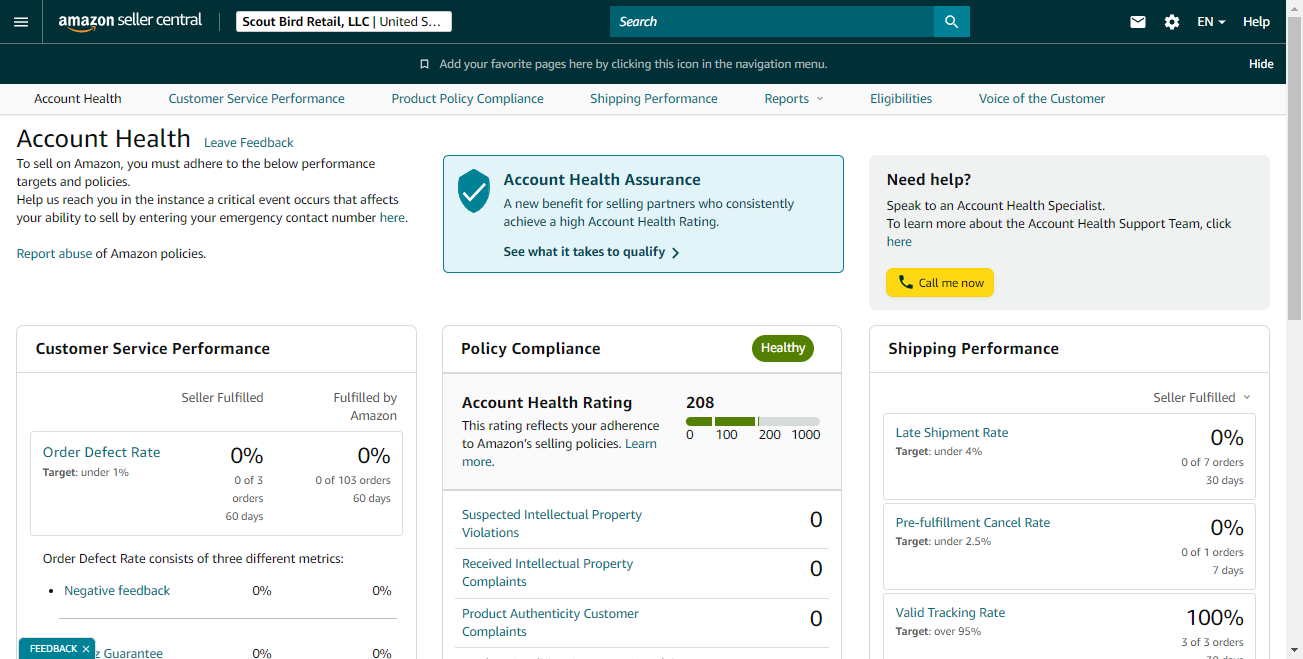
Task: Click the Healthy status badge
Action: [783, 348]
